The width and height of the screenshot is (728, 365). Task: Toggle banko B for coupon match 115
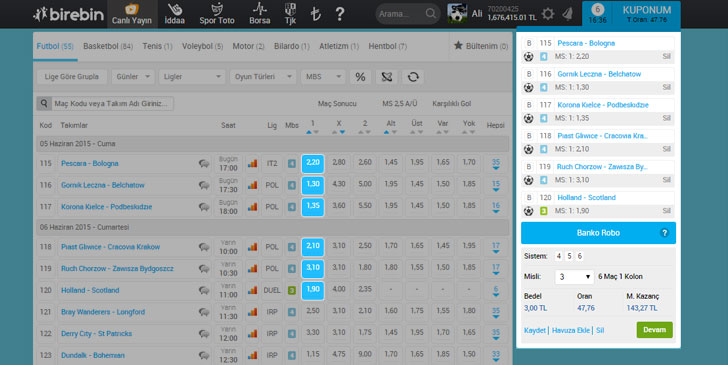pyautogui.click(x=529, y=43)
